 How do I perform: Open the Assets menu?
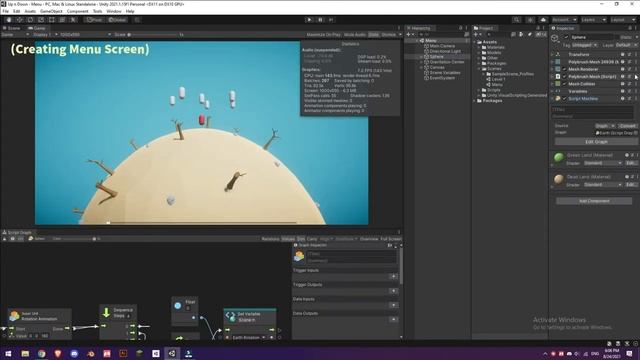tap(30, 11)
